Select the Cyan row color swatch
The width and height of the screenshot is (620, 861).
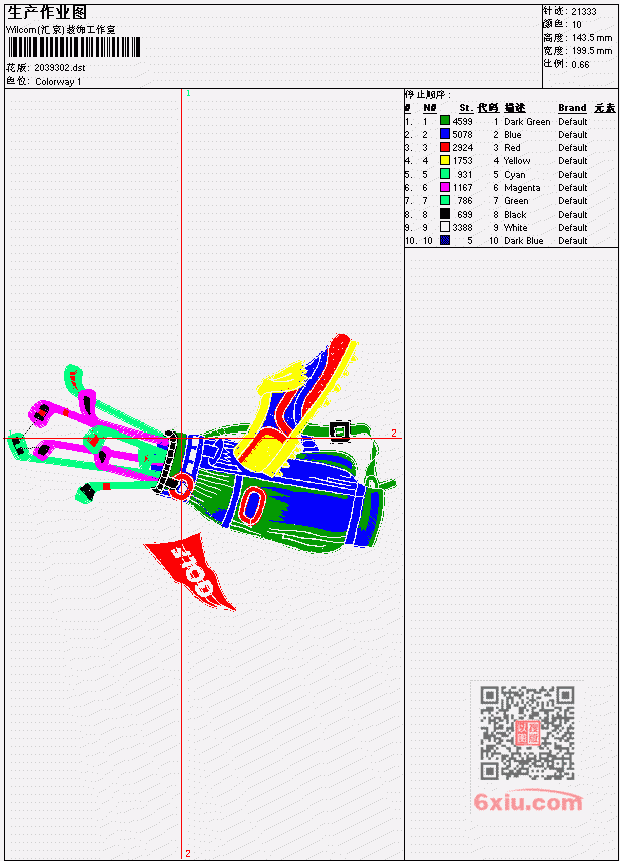(x=445, y=174)
